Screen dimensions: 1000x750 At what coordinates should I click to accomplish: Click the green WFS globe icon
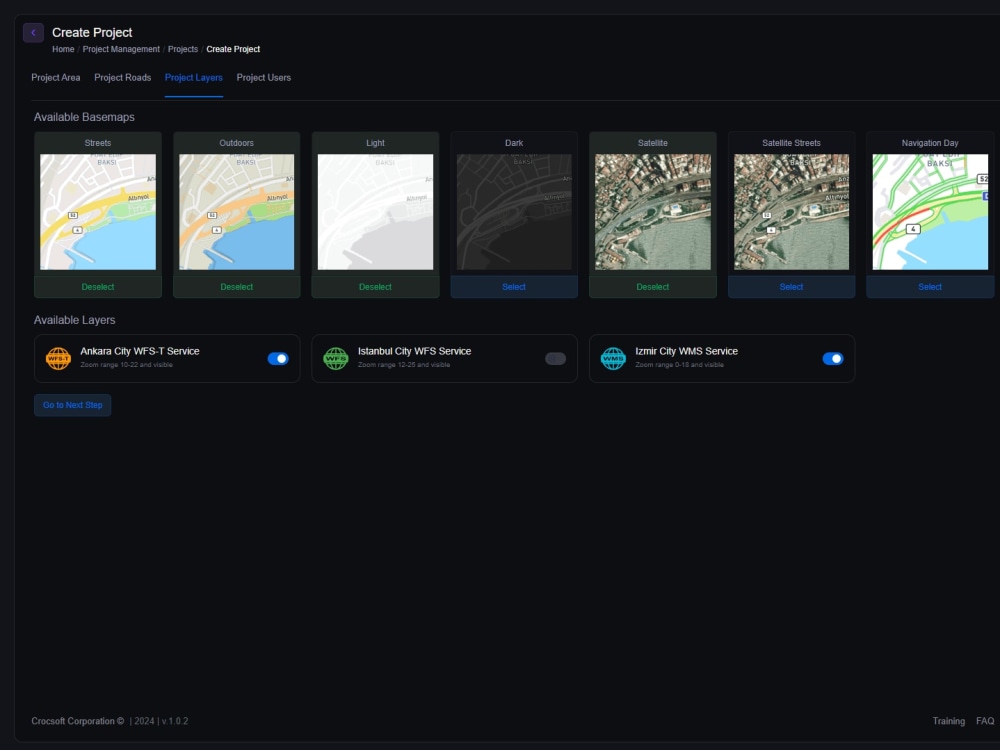pos(335,358)
